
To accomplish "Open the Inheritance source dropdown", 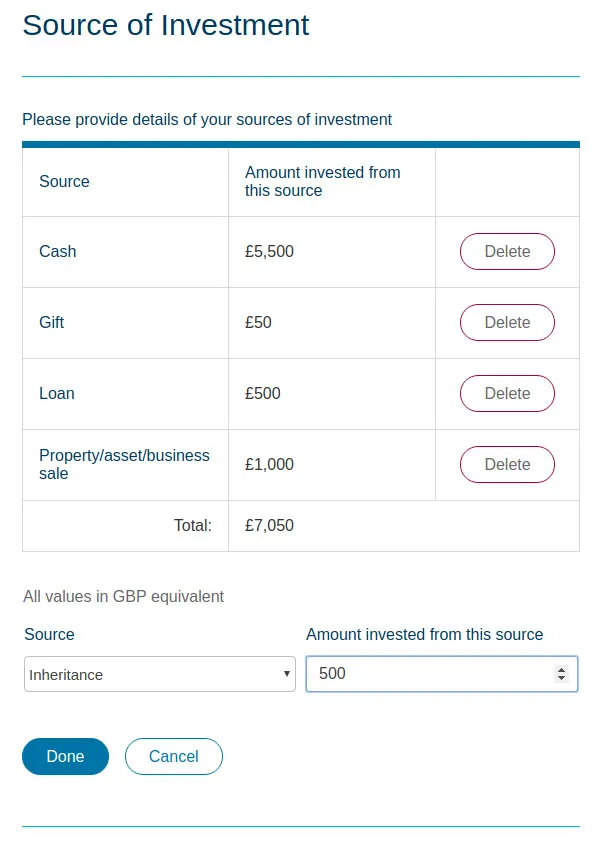I will [160, 674].
